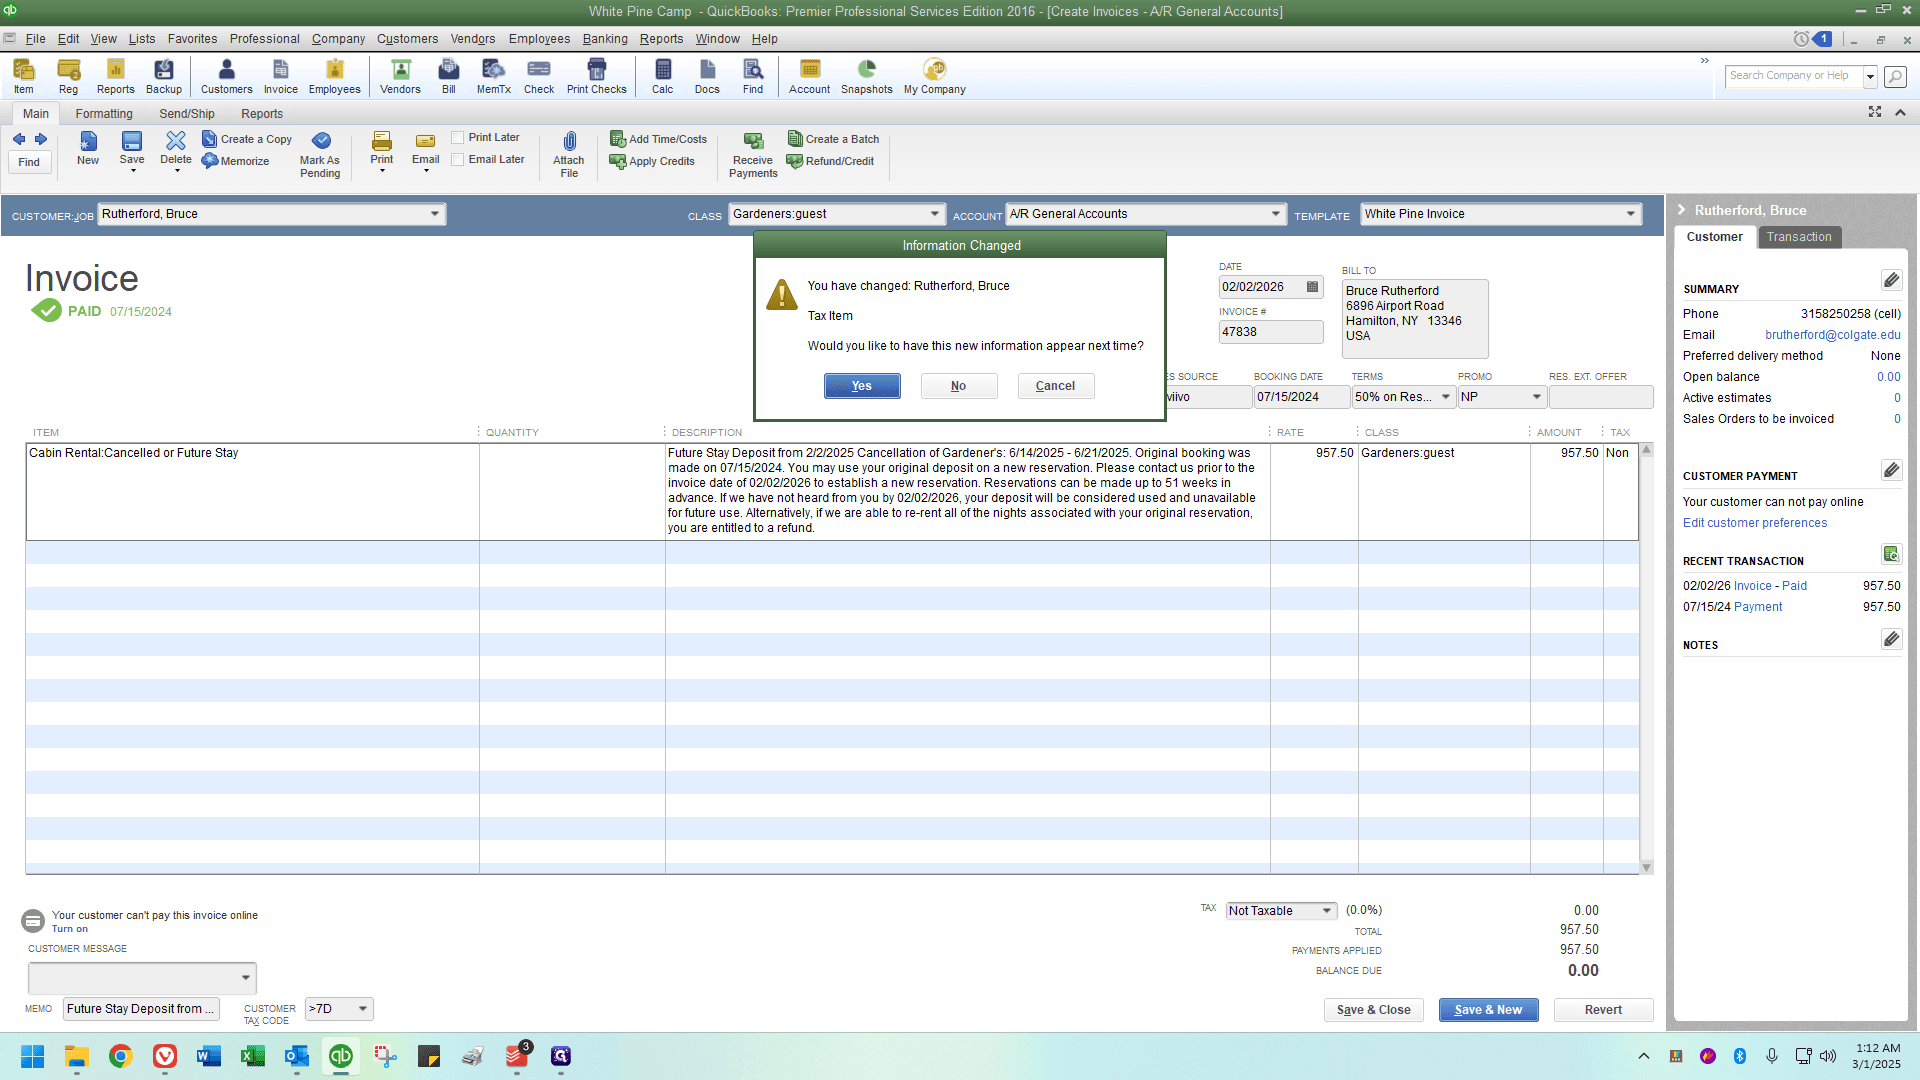1920x1080 pixels.
Task: Expand the Template dropdown
Action: (x=1631, y=214)
